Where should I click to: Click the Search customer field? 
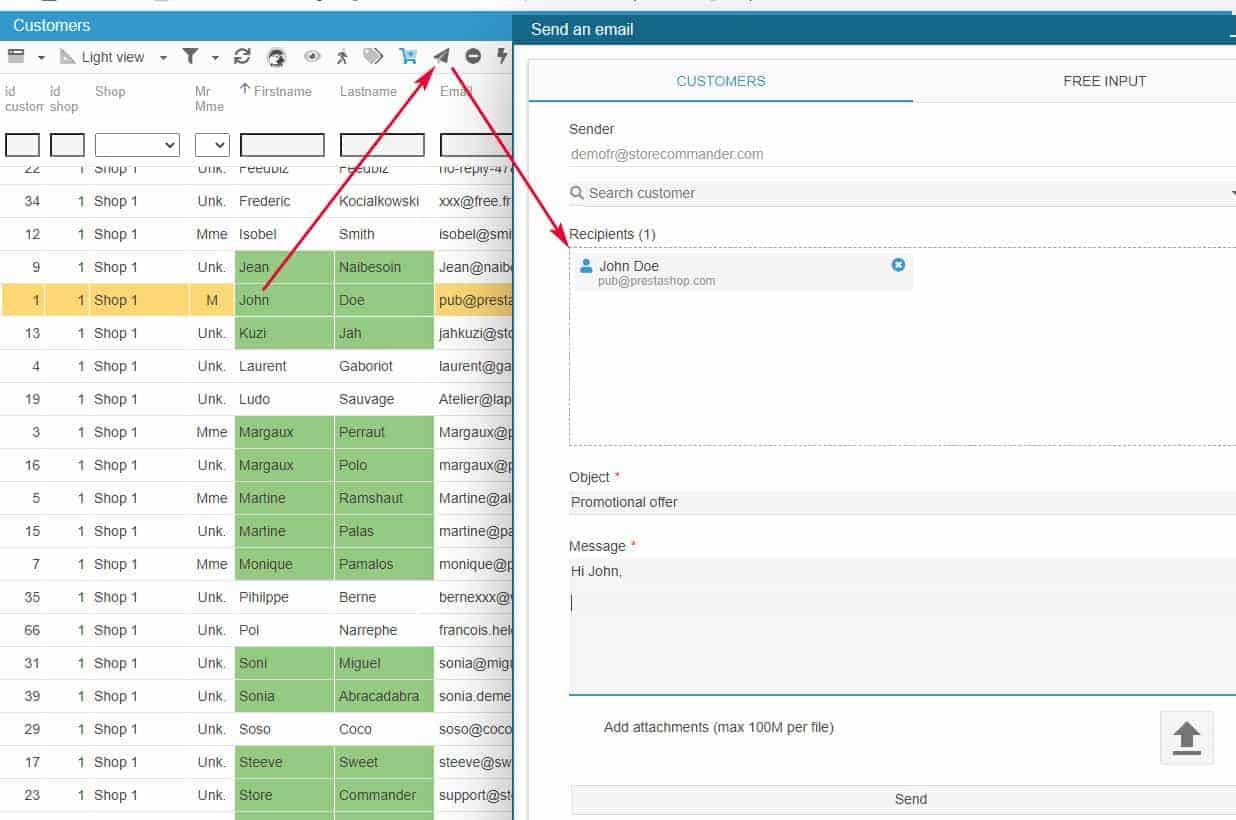click(x=900, y=193)
